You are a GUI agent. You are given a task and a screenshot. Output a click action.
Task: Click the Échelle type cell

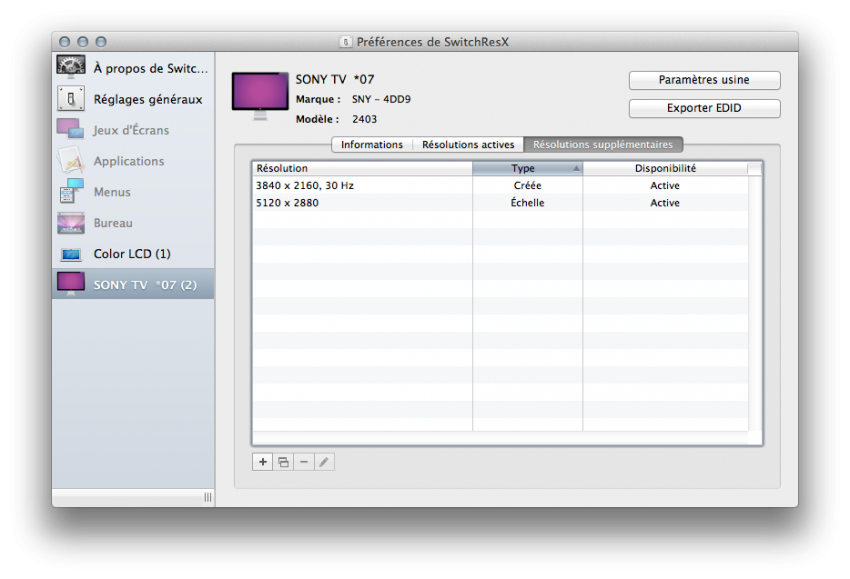click(x=527, y=203)
